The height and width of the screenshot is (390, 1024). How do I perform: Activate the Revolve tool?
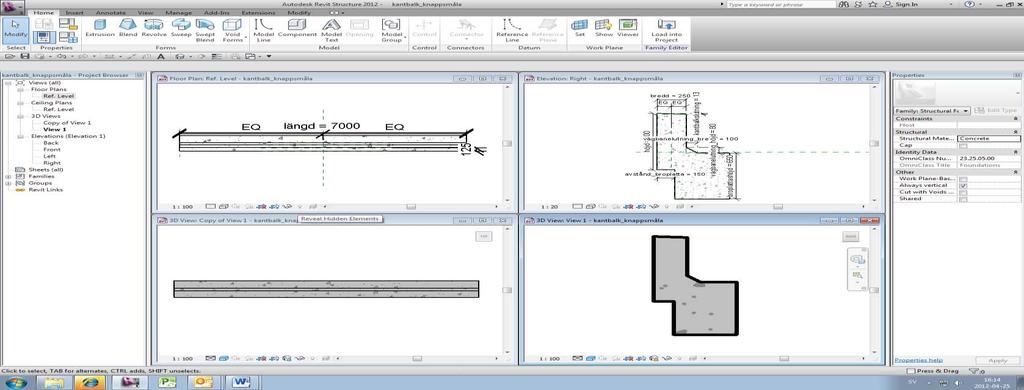(154, 29)
